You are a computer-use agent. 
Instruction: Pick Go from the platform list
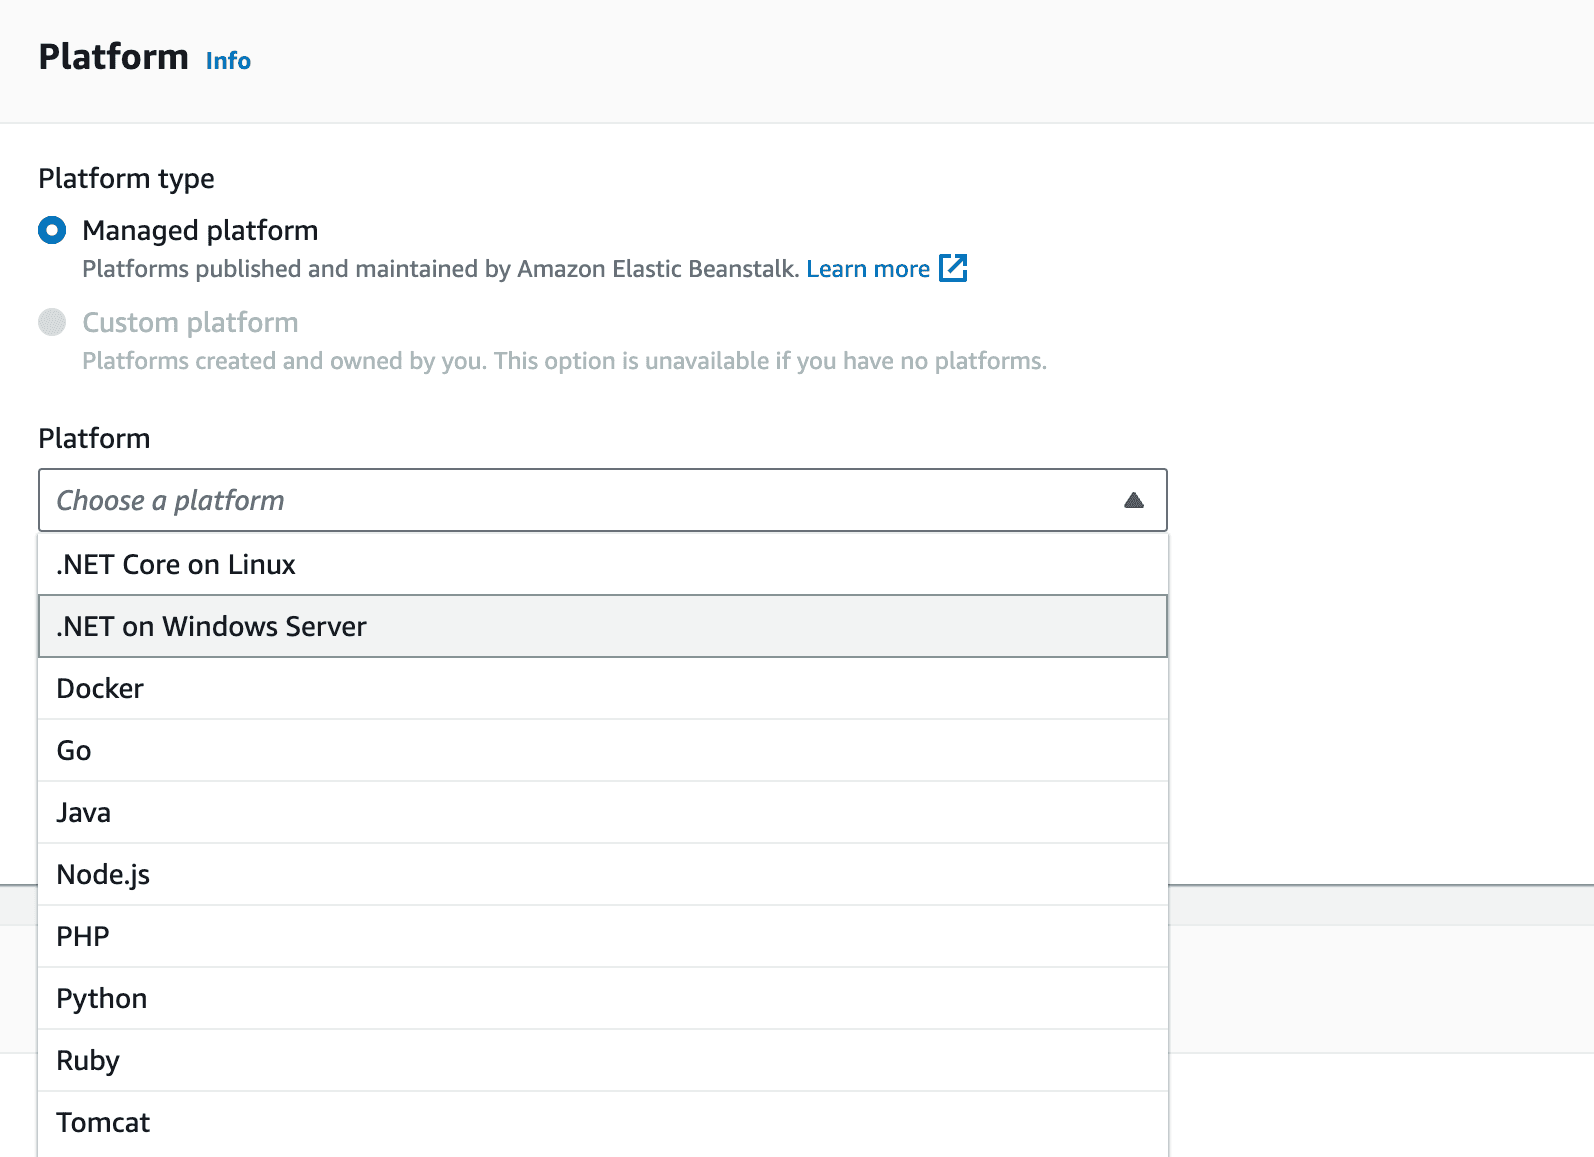pos(603,750)
